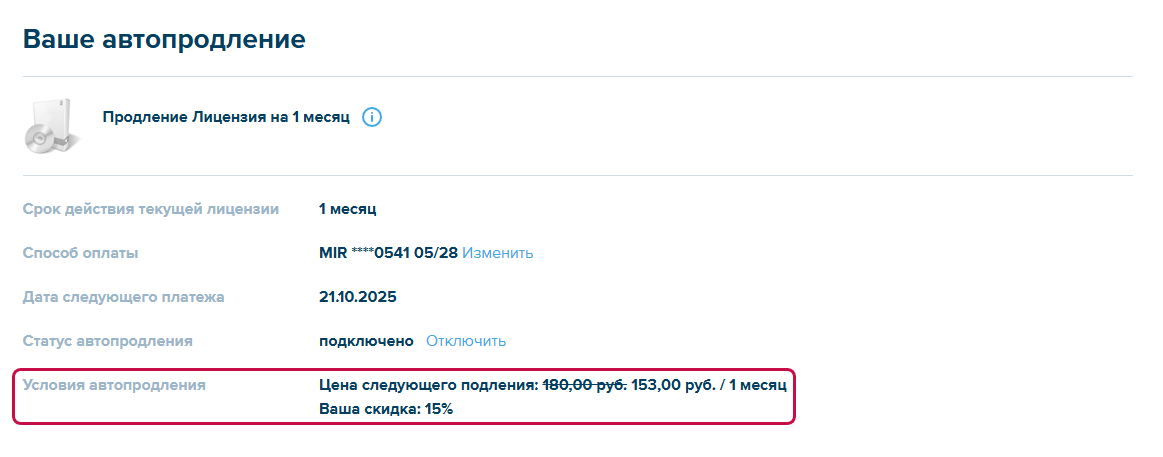Click the Условия автопродления label

point(114,385)
